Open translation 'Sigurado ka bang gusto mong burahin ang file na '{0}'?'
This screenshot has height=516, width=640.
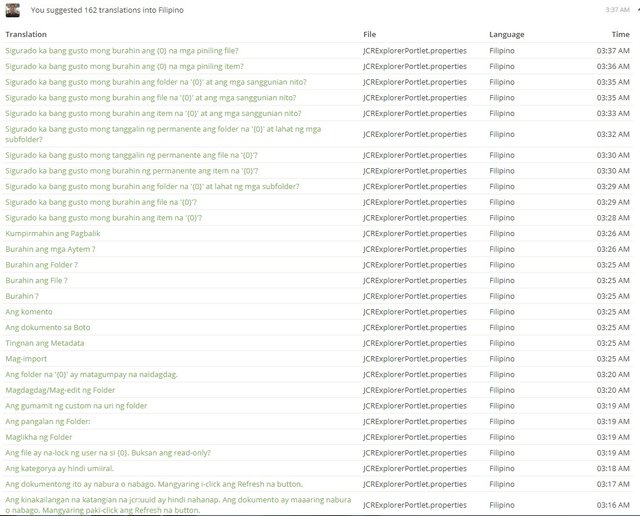(101, 202)
